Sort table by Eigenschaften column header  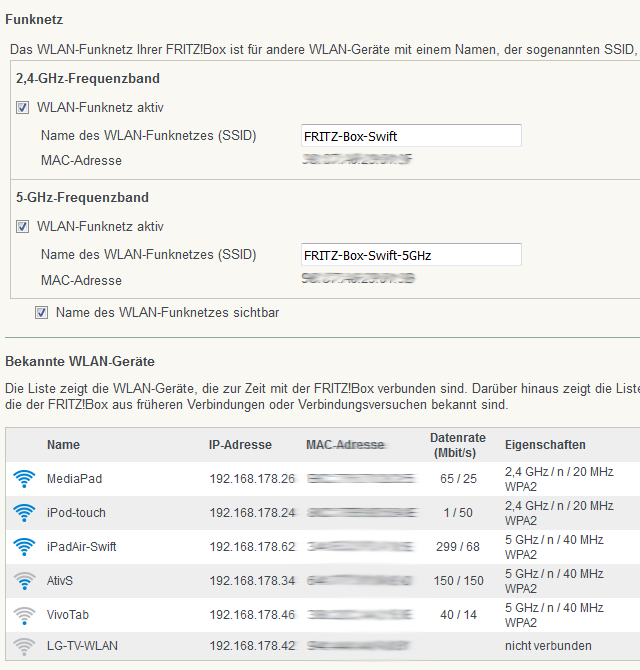click(x=545, y=445)
